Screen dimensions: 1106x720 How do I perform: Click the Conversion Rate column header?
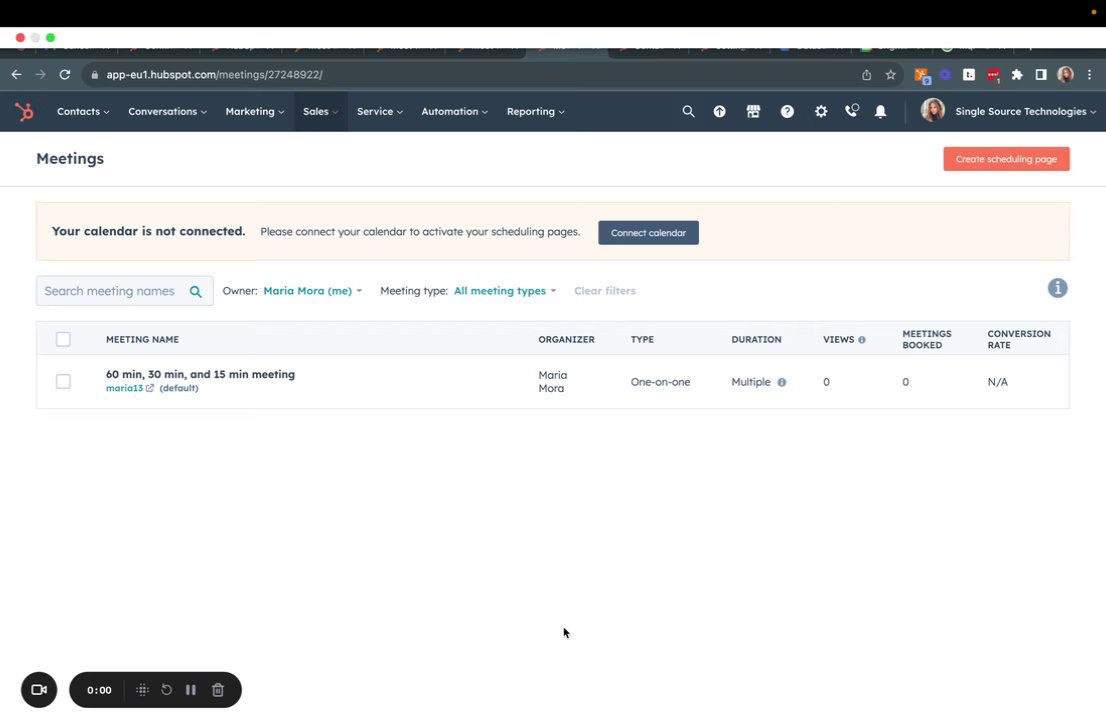click(x=1019, y=339)
